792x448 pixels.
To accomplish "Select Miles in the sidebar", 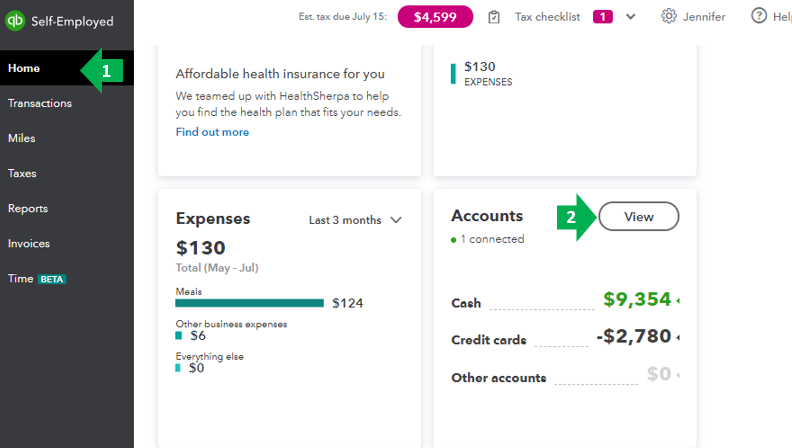I will pos(21,138).
